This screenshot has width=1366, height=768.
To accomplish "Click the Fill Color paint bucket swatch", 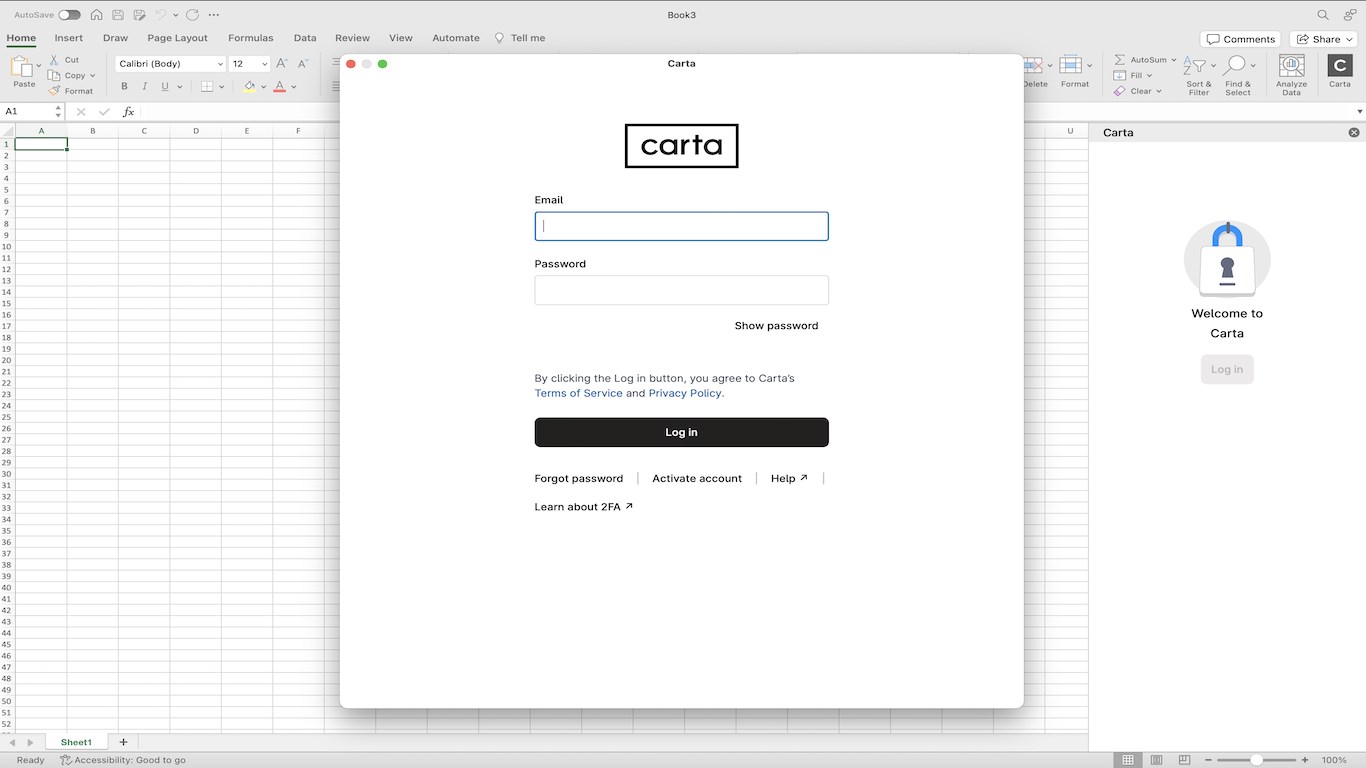I will coord(250,87).
